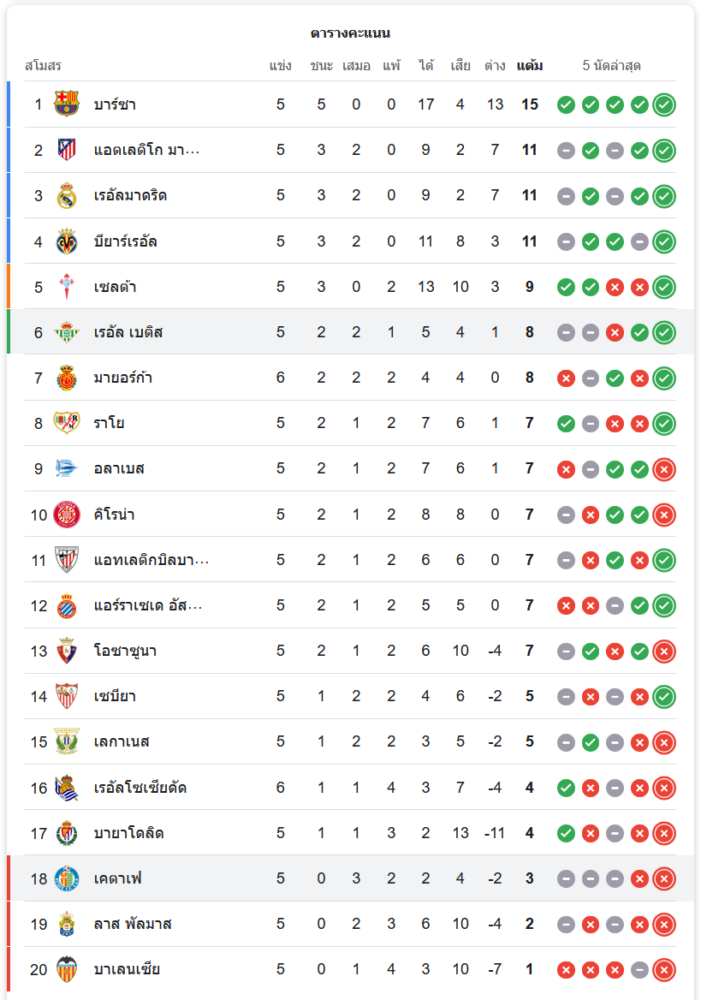
Task: Click the Getafe blue crest icon
Action: point(66,879)
